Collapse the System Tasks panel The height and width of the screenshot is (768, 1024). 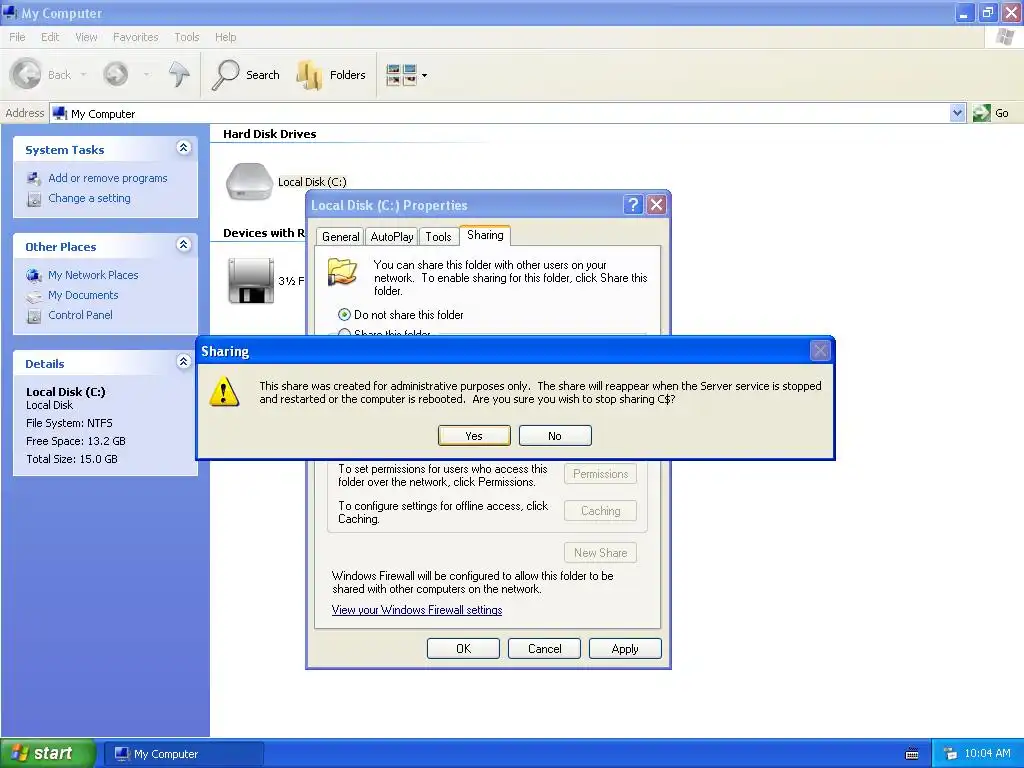click(x=184, y=148)
